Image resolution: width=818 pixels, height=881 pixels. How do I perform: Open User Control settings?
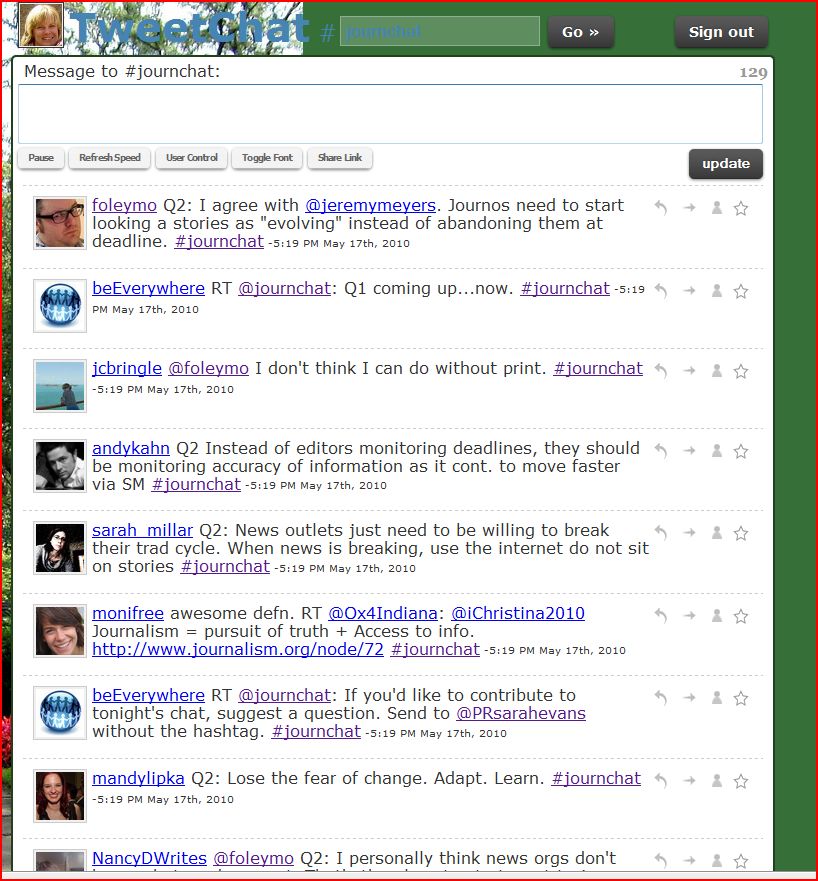[192, 158]
